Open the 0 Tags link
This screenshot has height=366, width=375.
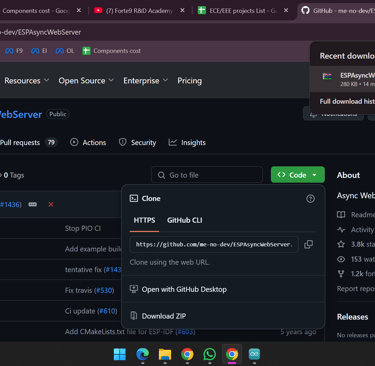(12, 175)
